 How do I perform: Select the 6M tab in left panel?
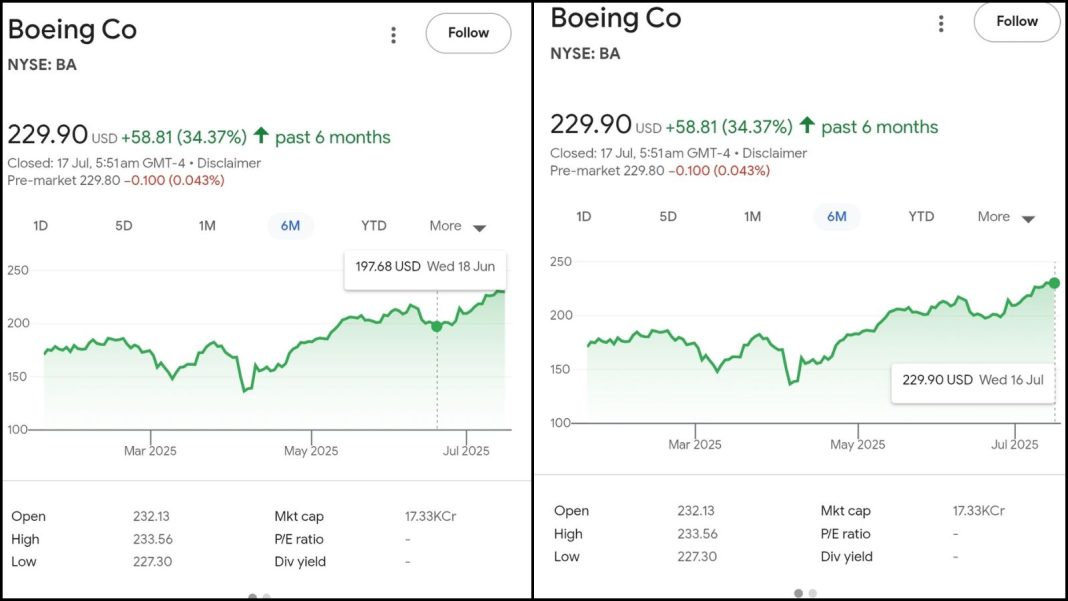[290, 226]
